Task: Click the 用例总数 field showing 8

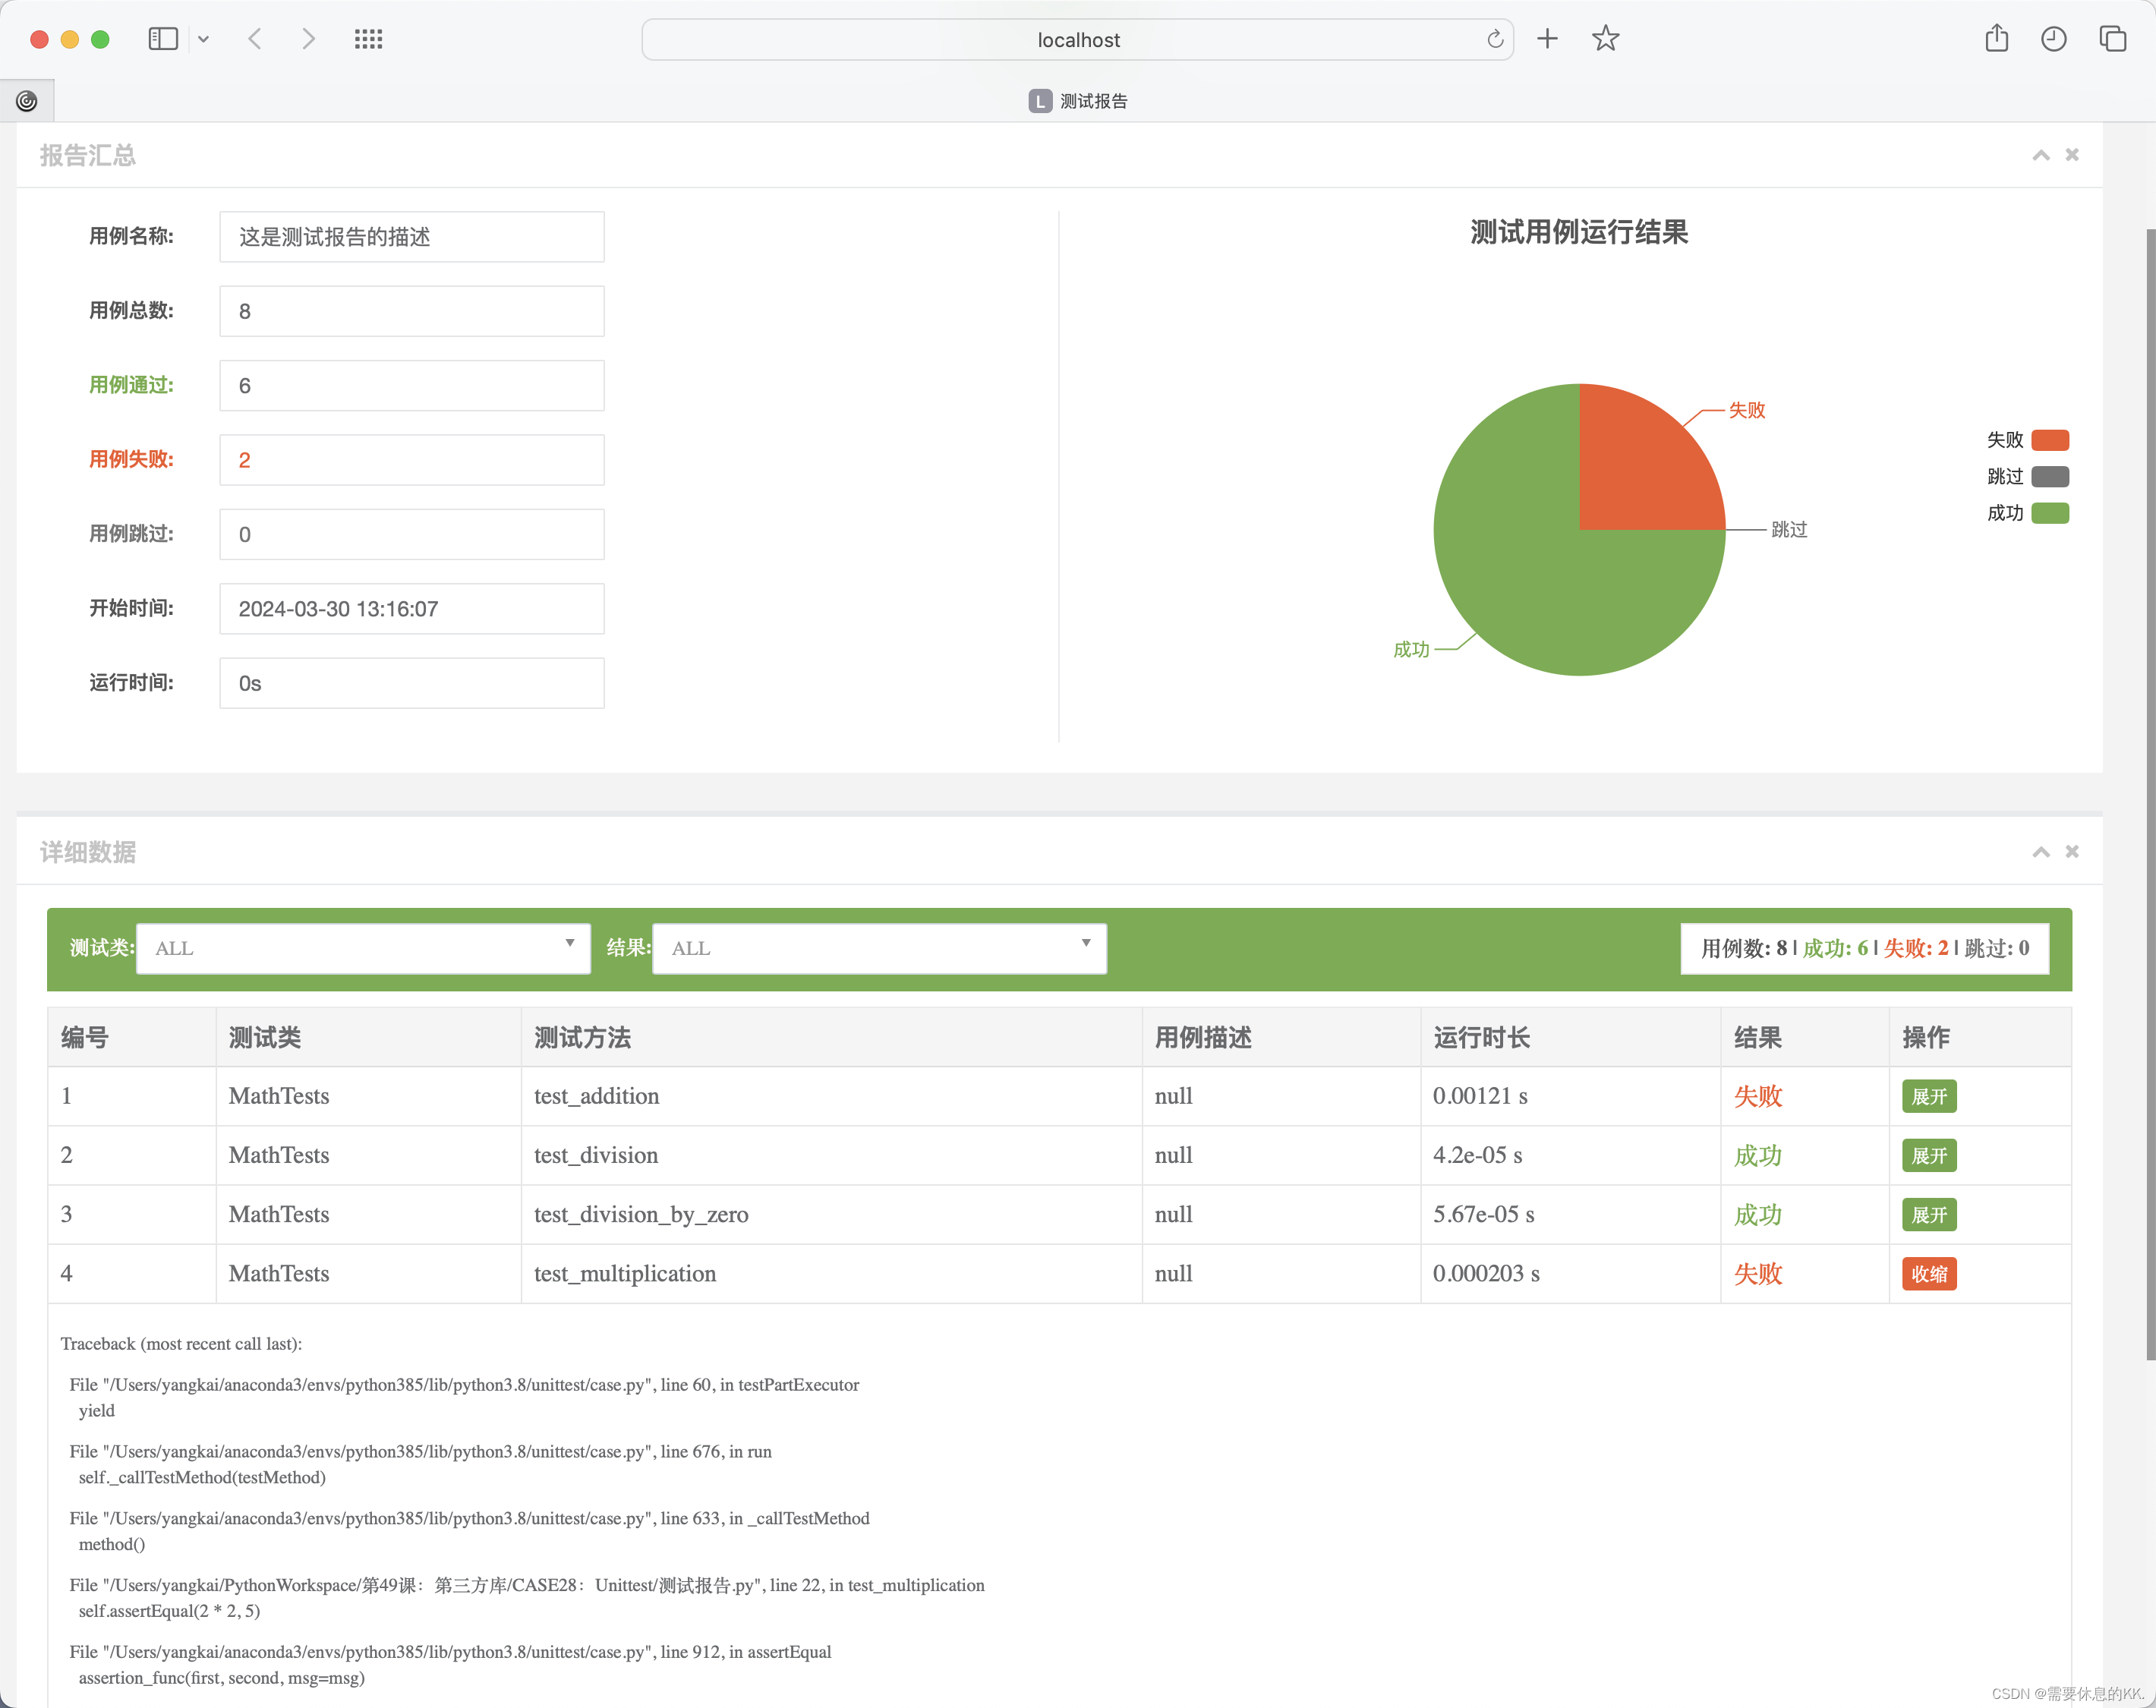Action: 412,311
